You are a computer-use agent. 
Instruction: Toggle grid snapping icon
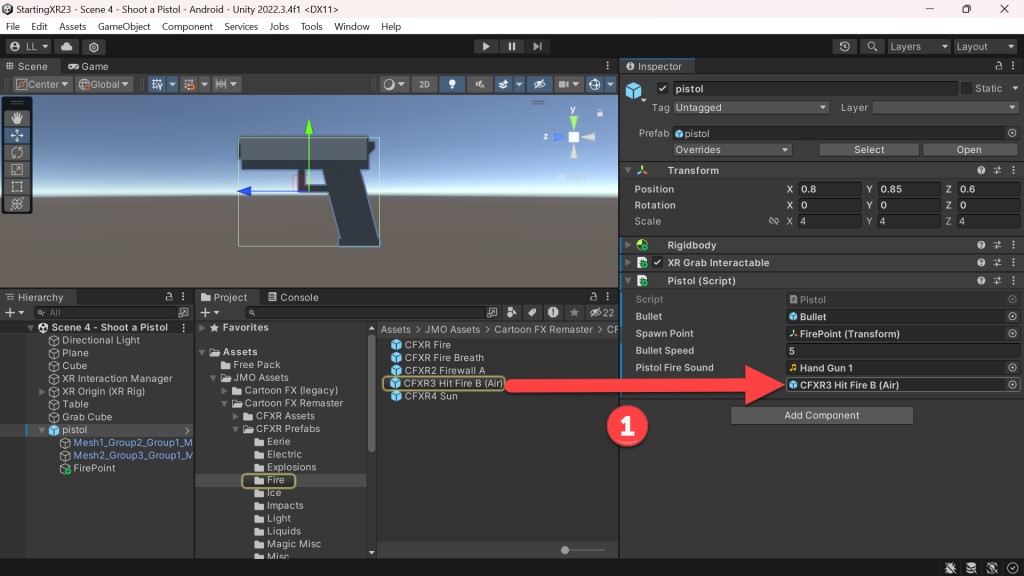[157, 84]
